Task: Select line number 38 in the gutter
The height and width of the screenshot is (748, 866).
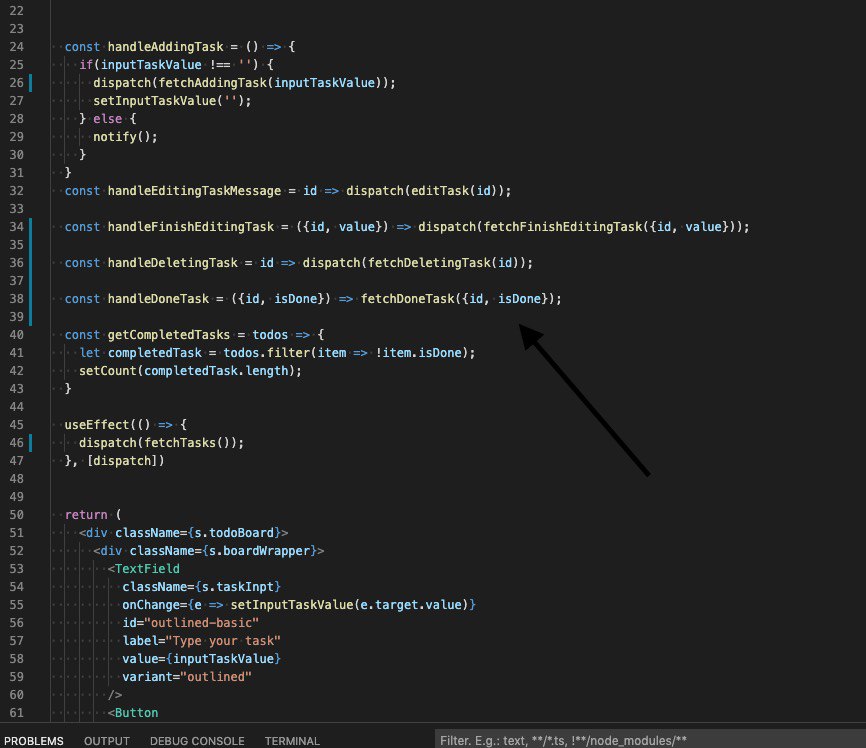Action: 17,299
